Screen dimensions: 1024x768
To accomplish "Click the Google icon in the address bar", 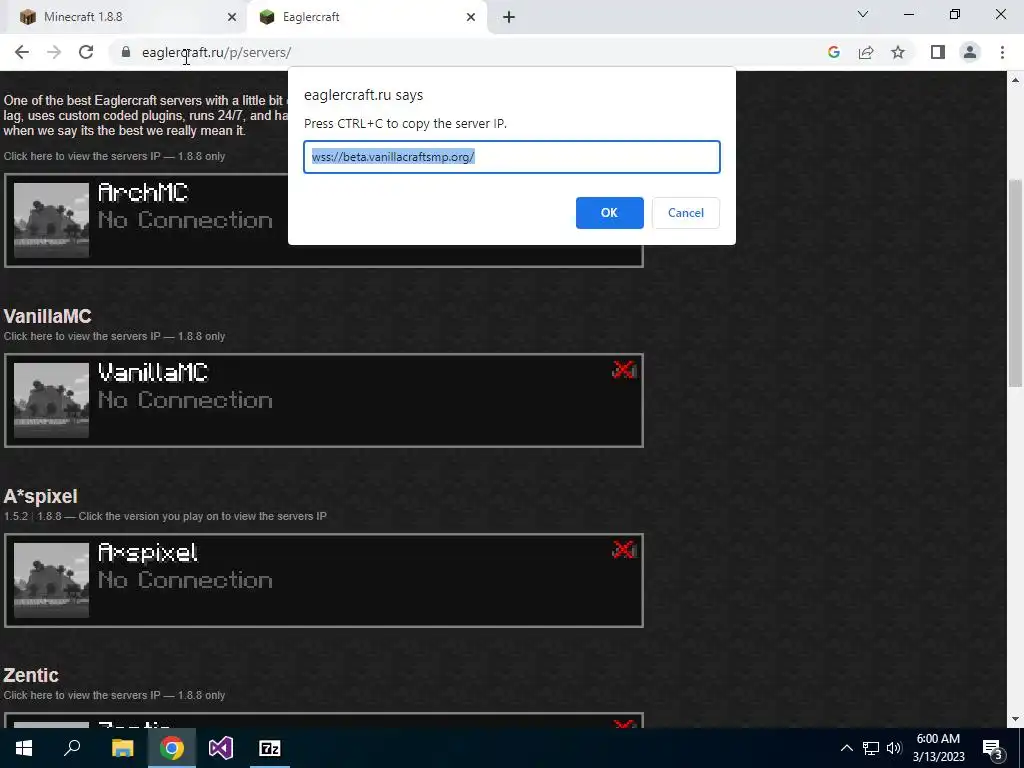I will (x=833, y=52).
